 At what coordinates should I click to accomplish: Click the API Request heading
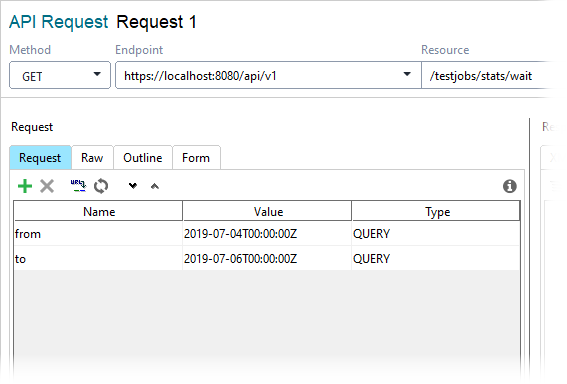[x=59, y=22]
